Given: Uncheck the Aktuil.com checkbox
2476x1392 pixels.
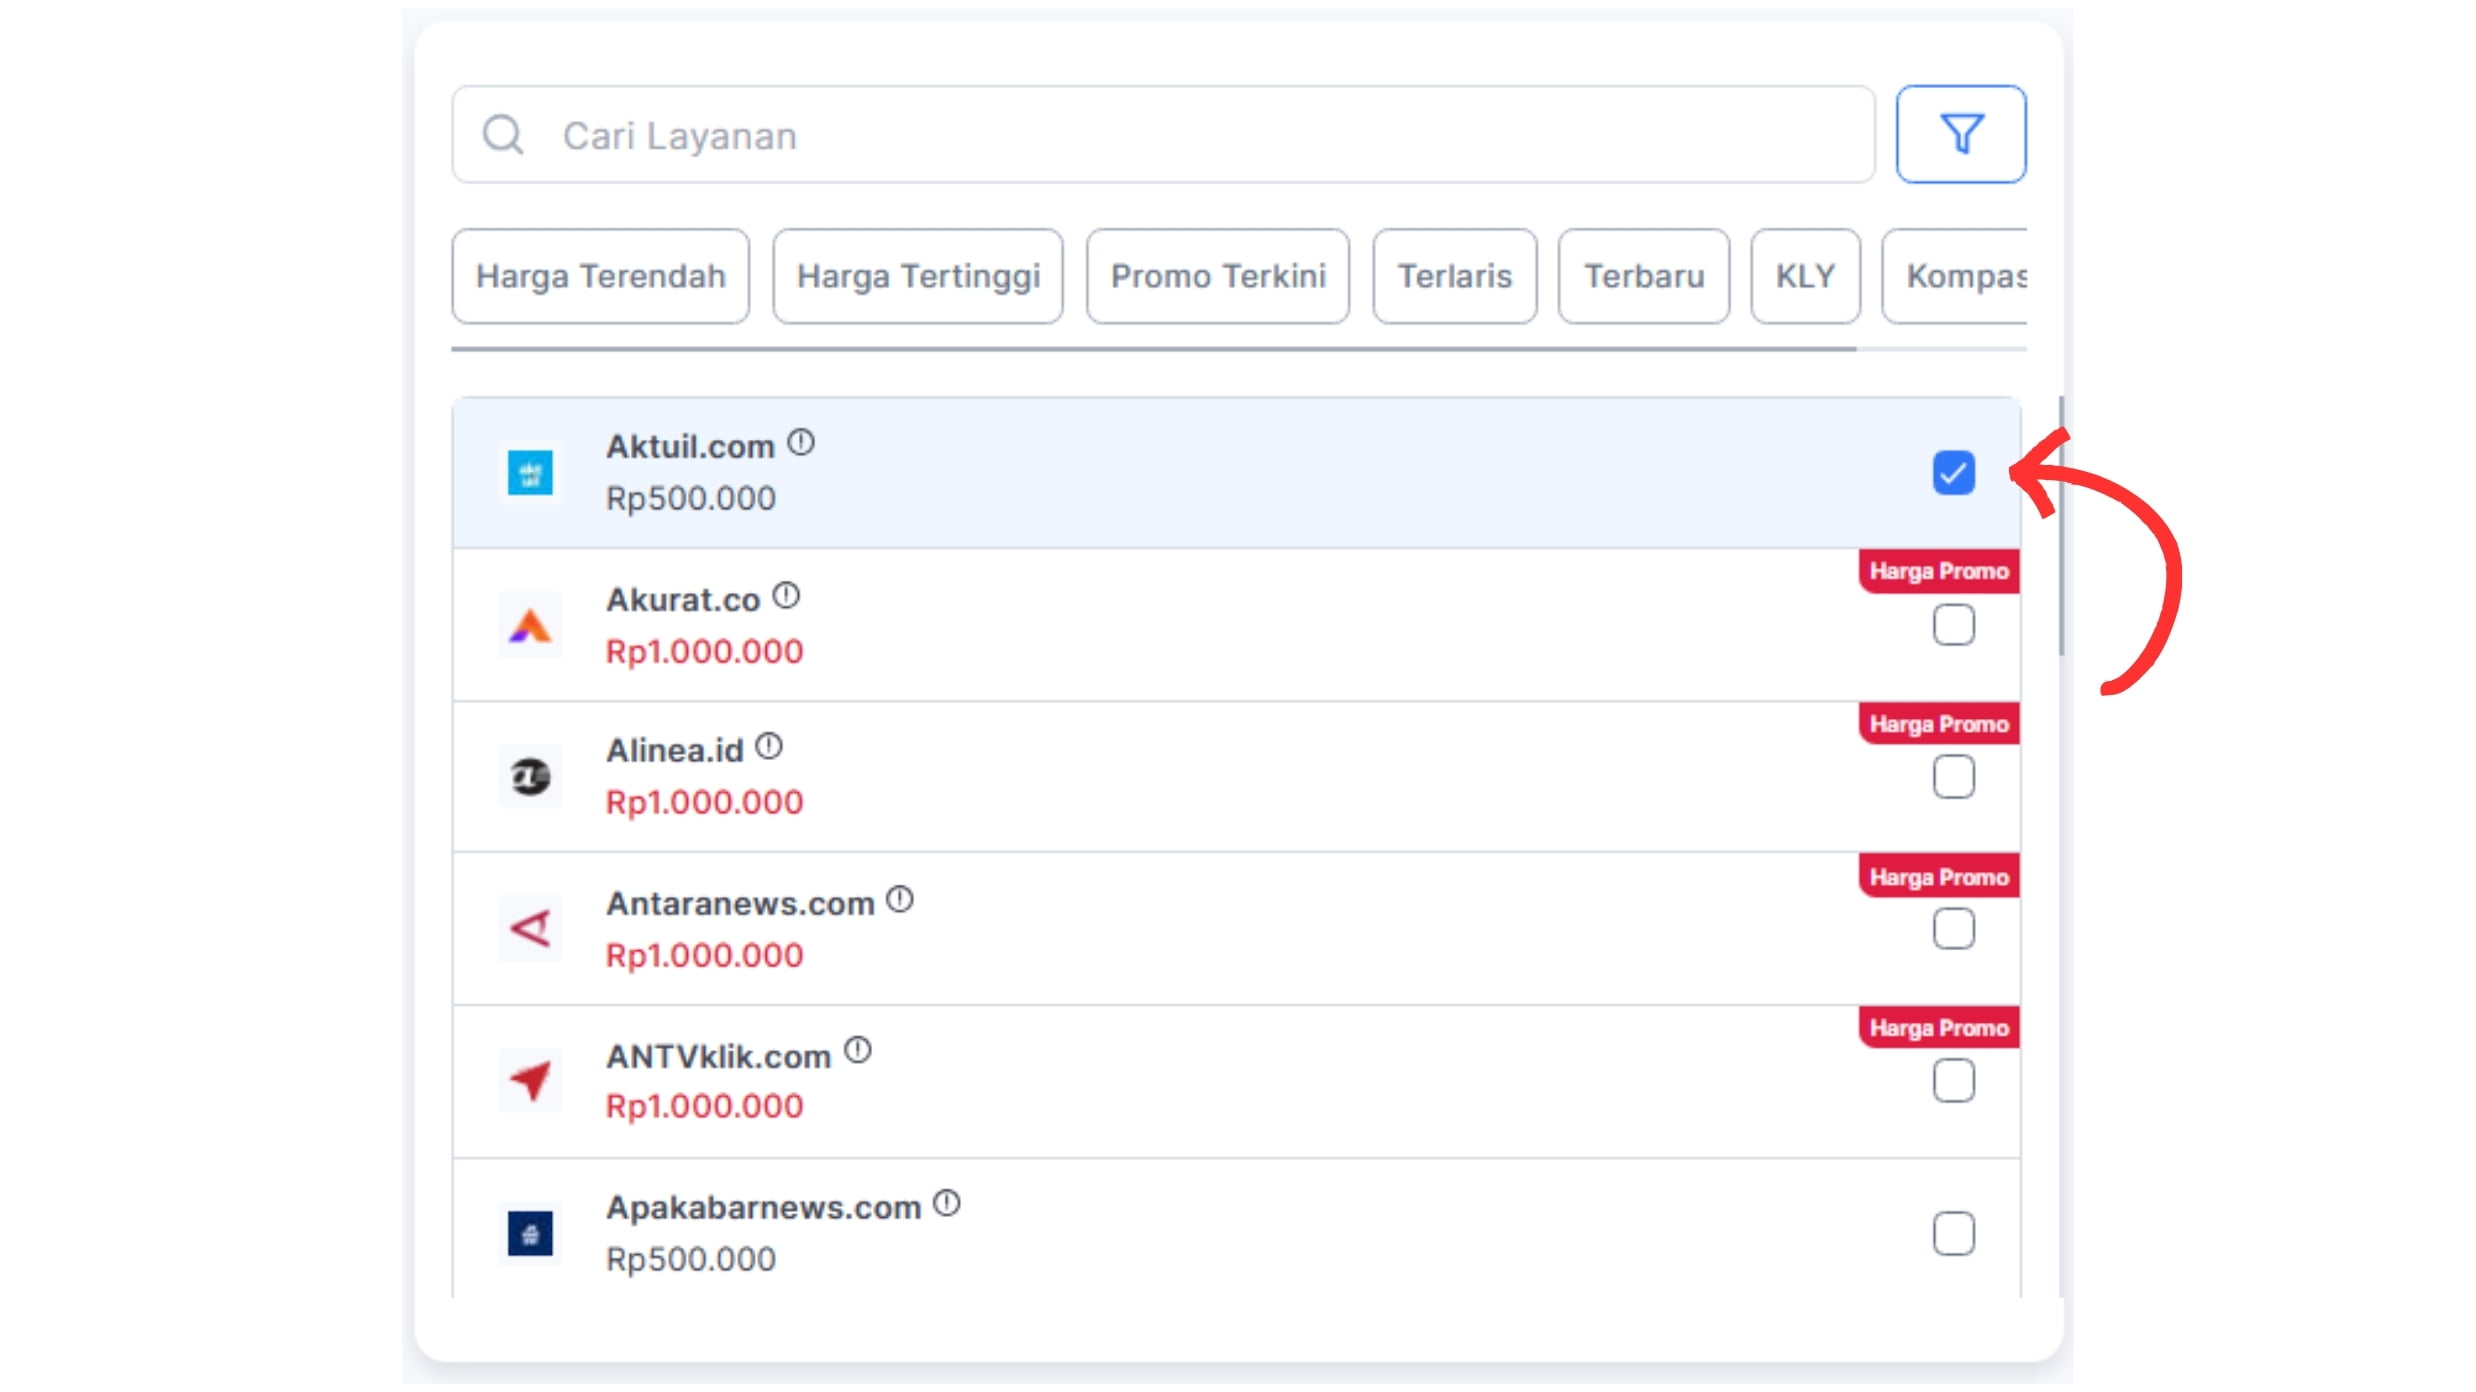Looking at the screenshot, I should tap(1953, 473).
